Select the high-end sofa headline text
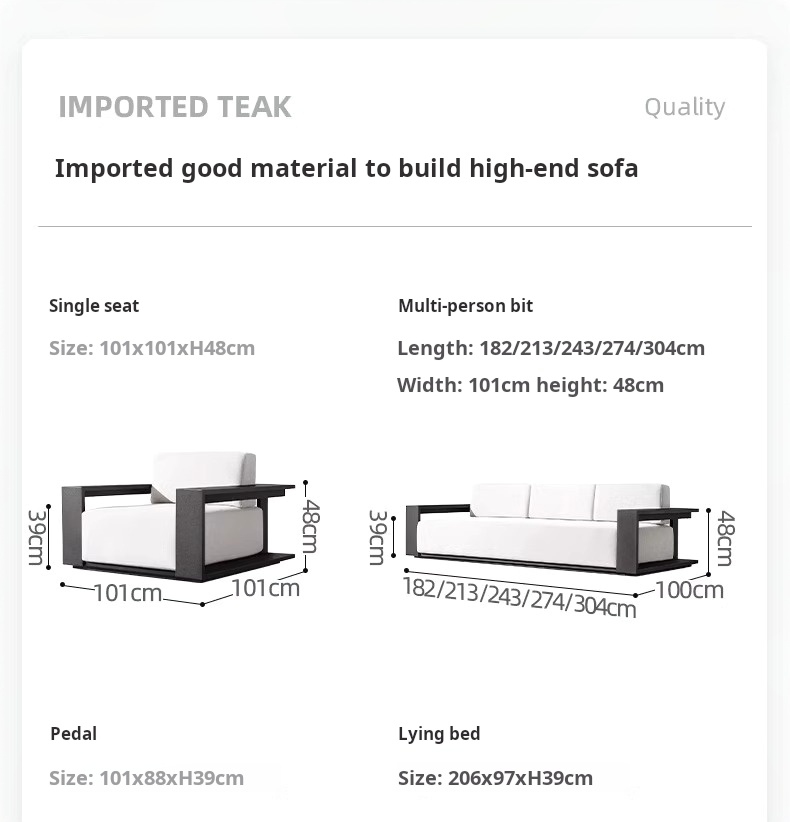 (x=347, y=169)
